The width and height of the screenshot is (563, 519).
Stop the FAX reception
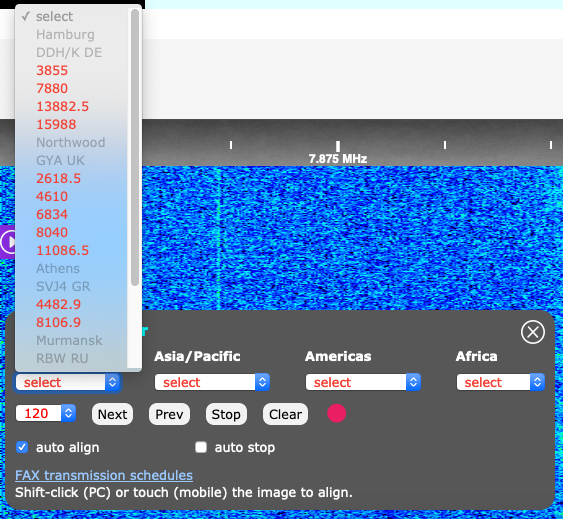[x=226, y=414]
